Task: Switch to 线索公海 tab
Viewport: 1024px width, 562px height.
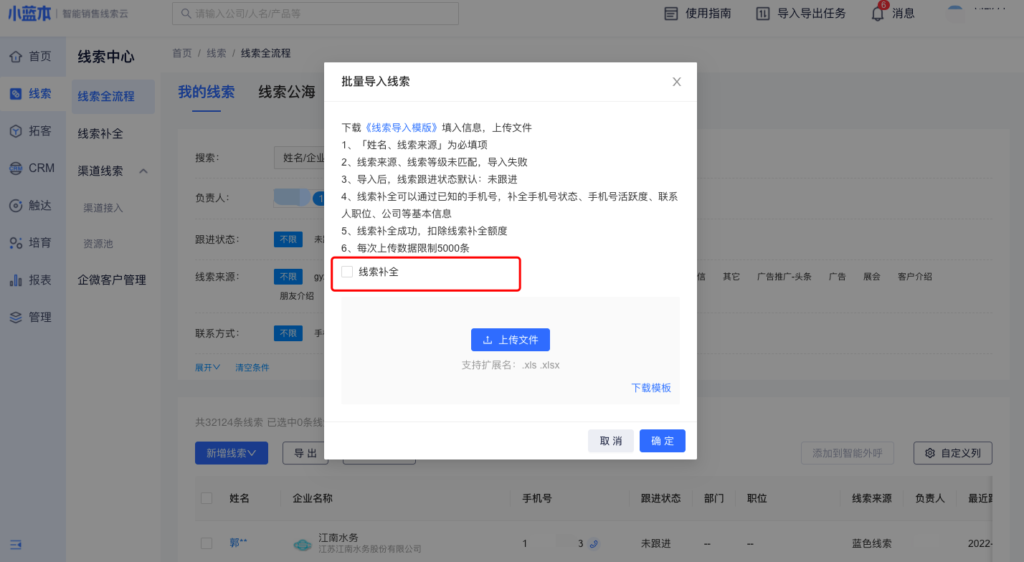Action: click(x=286, y=92)
